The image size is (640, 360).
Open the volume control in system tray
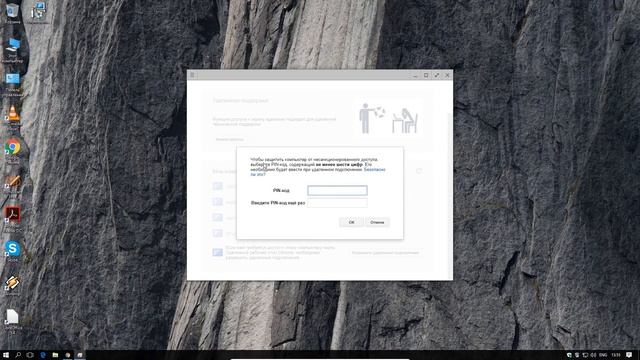tap(593, 355)
